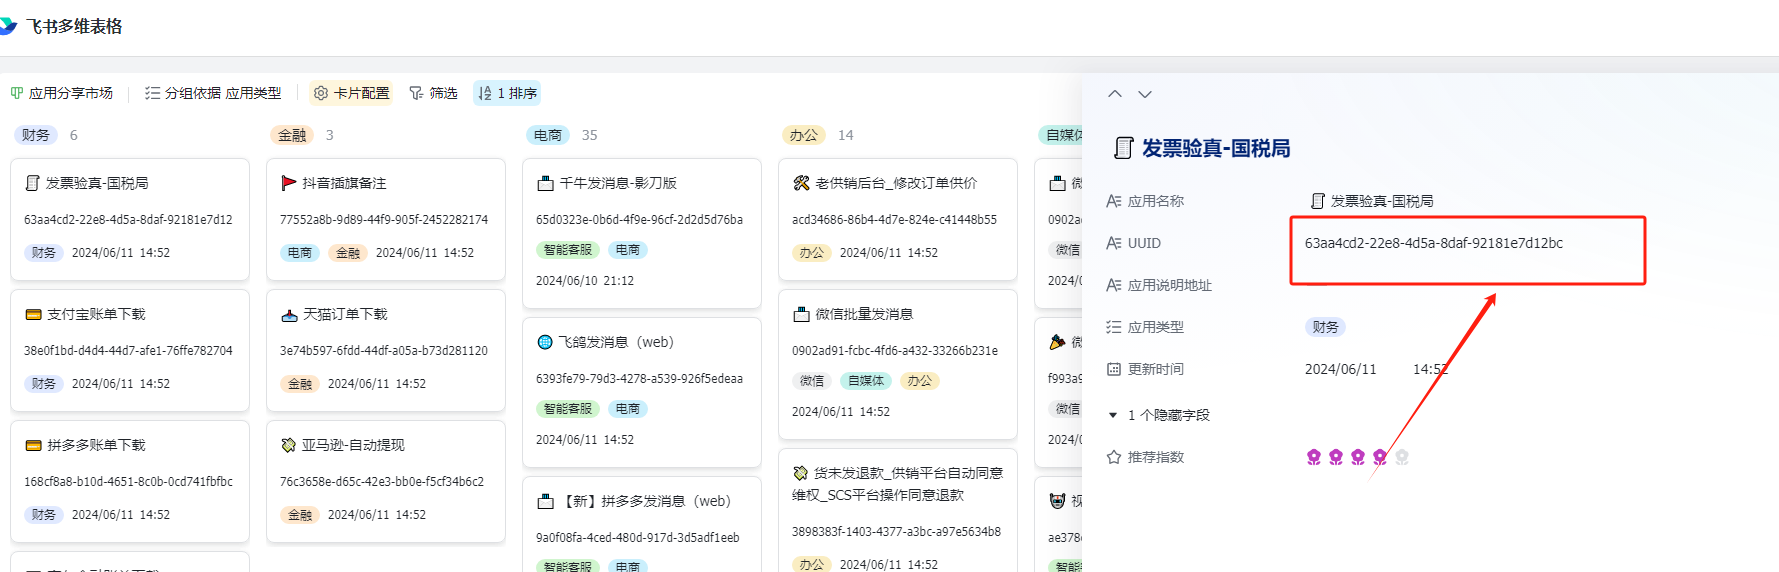Open 分组依据 应用类型 grouping menu
This screenshot has height=572, width=1779.
click(213, 93)
